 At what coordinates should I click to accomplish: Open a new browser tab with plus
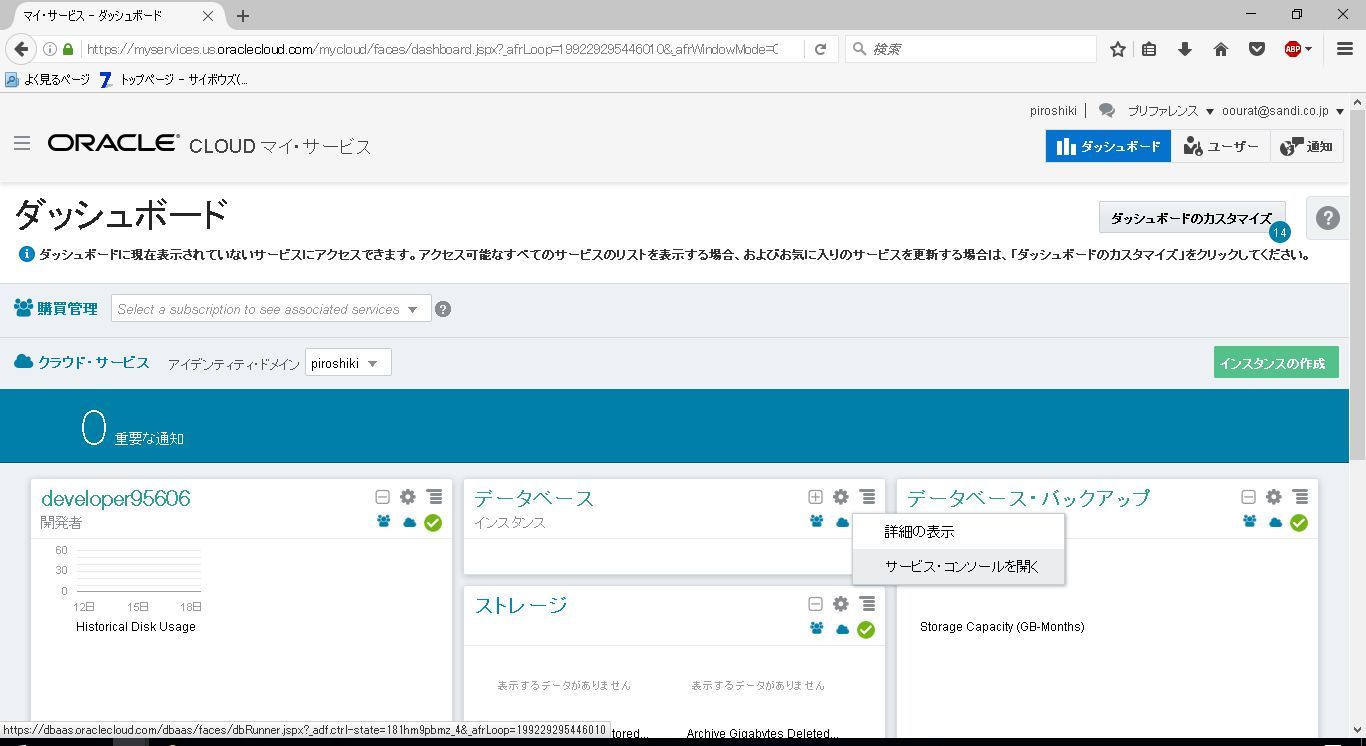point(243,16)
